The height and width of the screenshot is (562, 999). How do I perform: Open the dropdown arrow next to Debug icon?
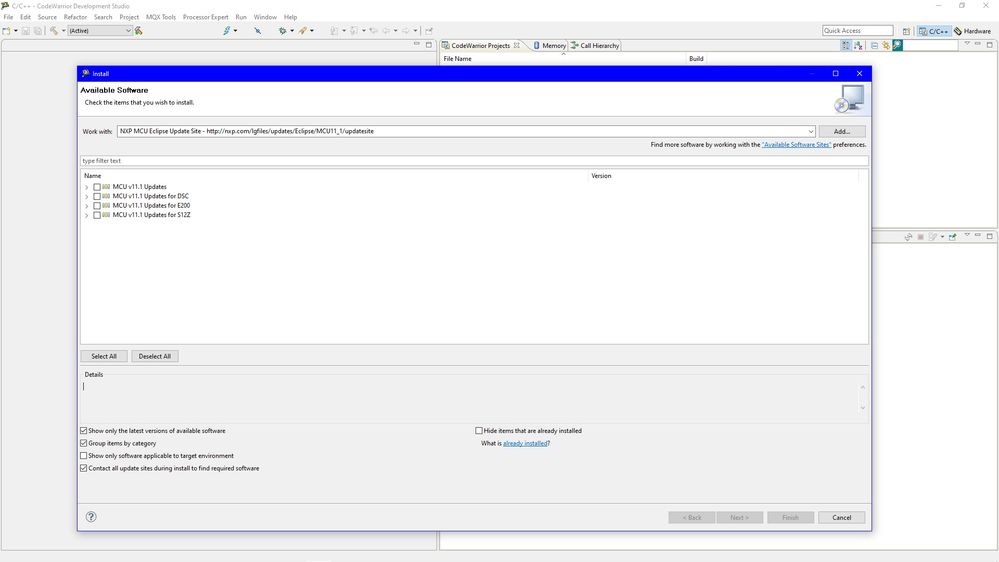[292, 31]
